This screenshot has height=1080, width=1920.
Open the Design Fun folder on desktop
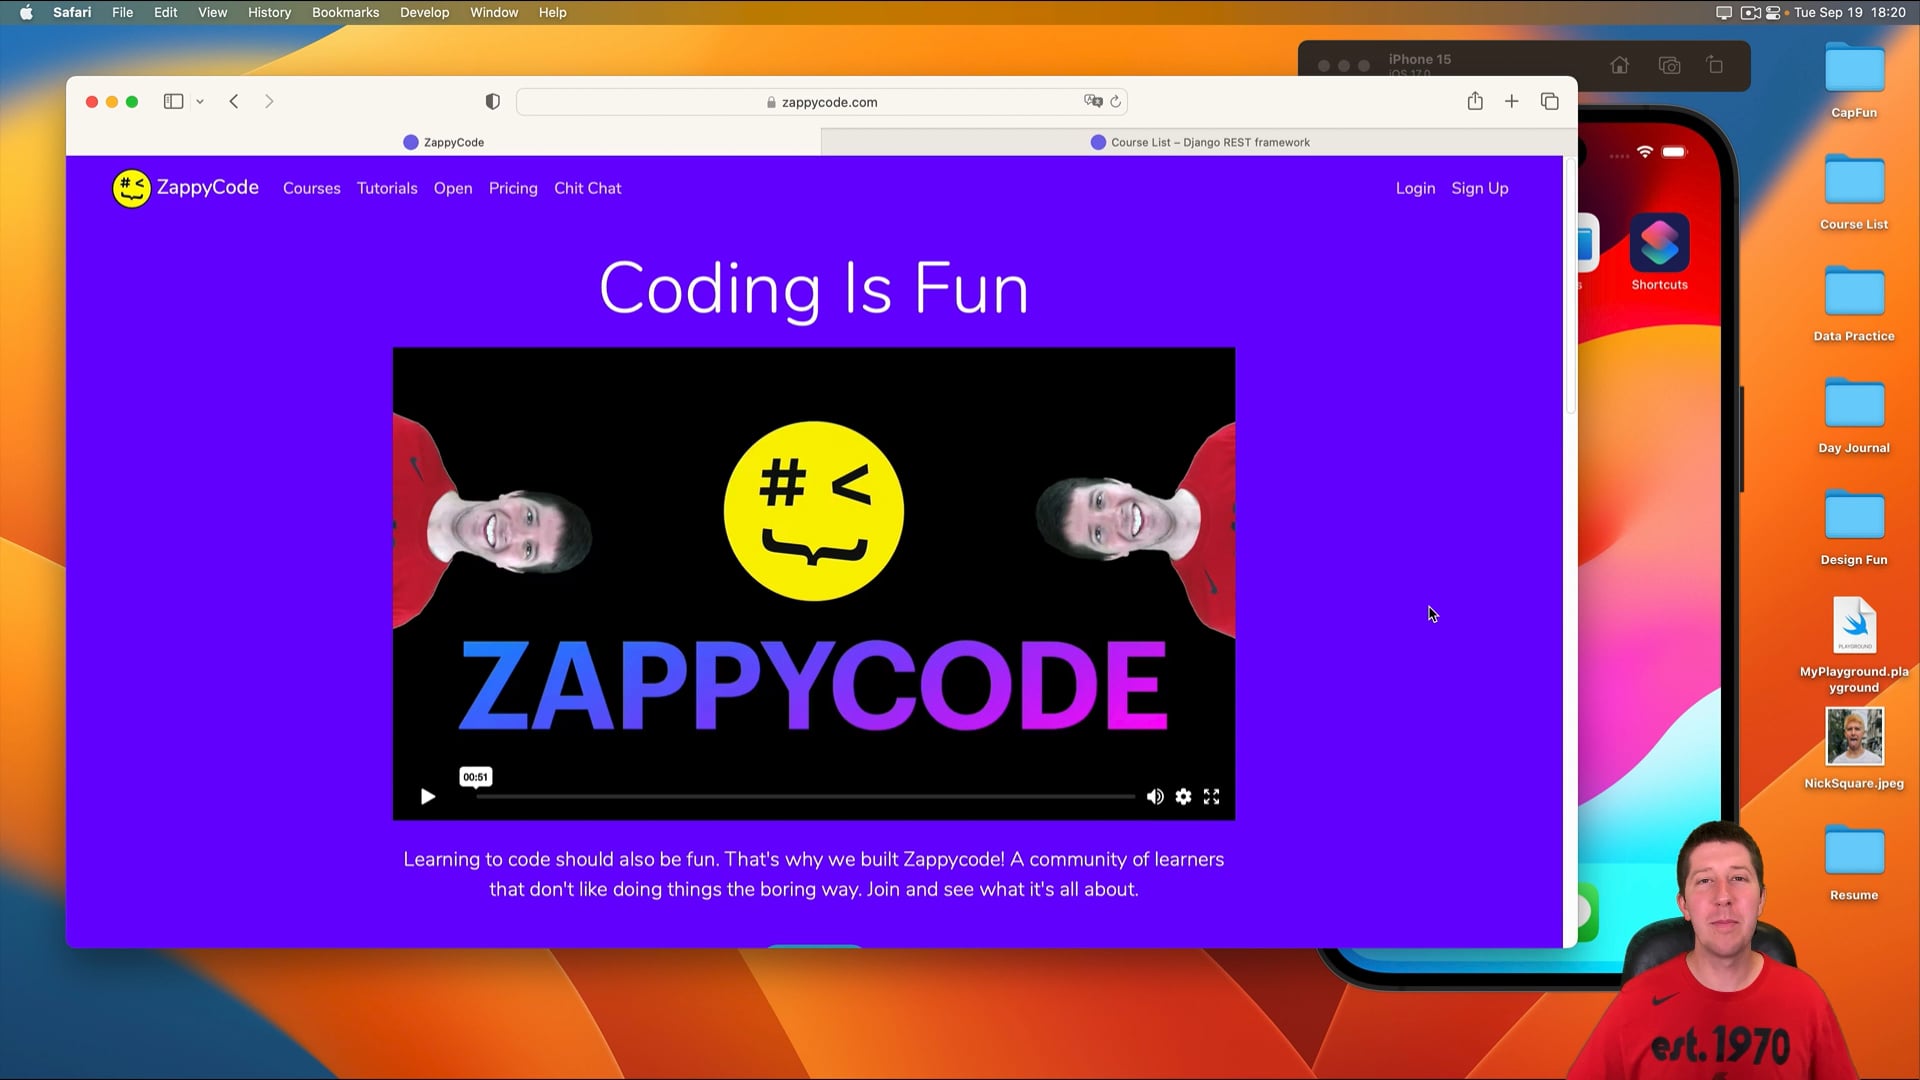tap(1854, 528)
